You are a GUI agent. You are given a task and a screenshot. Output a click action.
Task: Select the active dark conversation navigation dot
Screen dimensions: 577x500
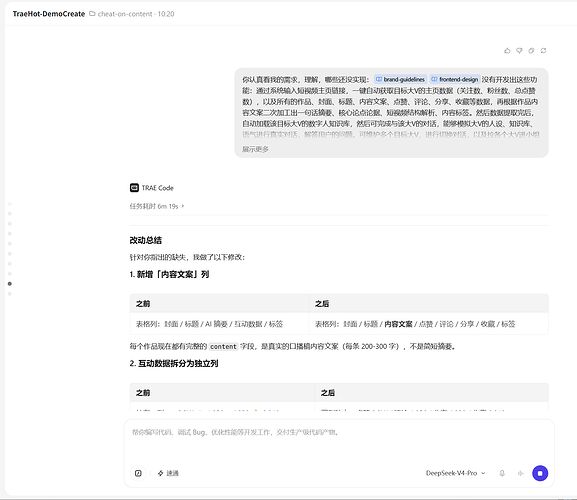click(x=10, y=284)
